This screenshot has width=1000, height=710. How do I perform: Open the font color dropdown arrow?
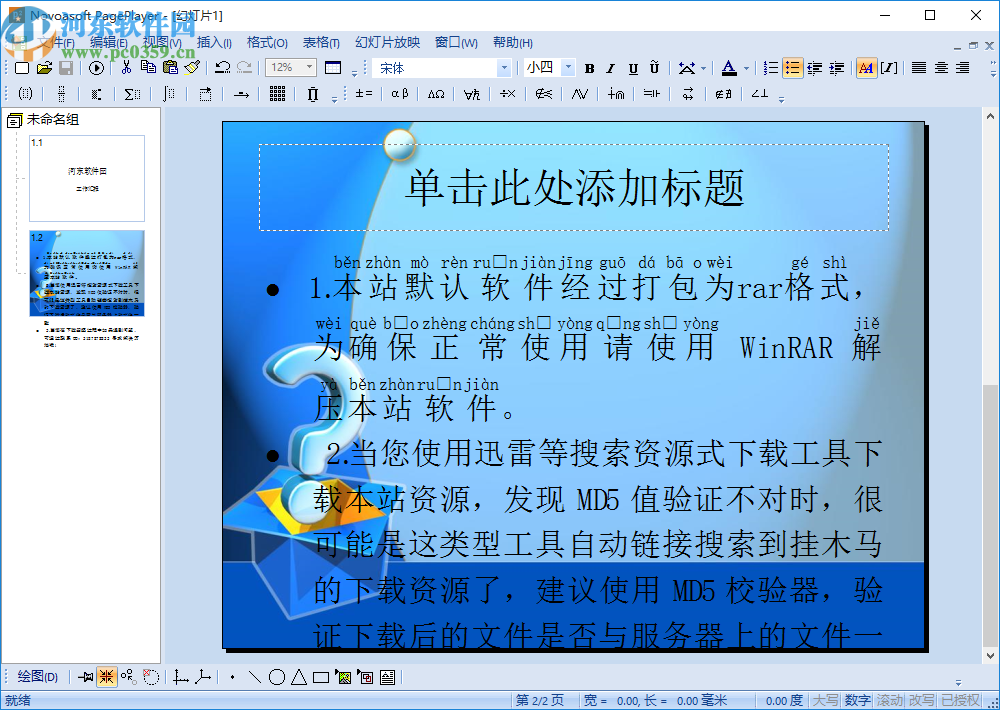point(744,68)
